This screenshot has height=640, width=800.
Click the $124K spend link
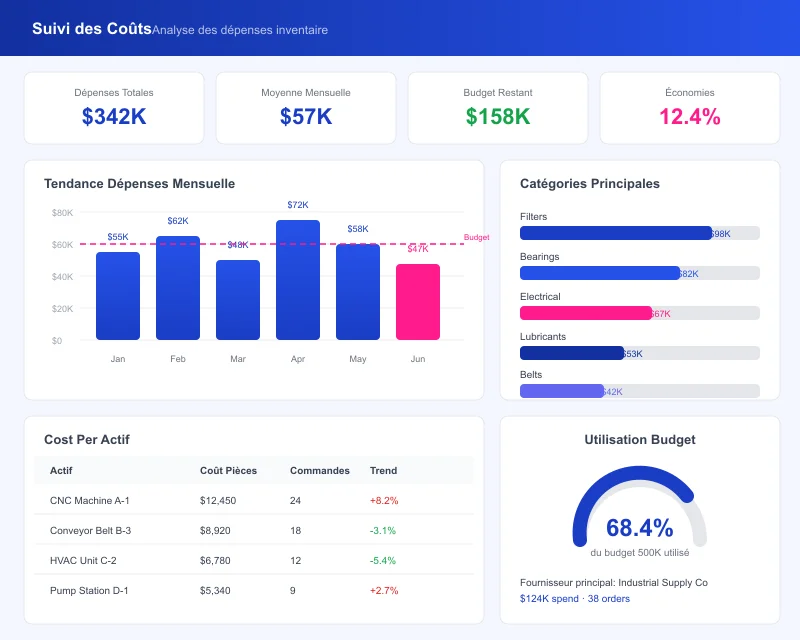548,597
